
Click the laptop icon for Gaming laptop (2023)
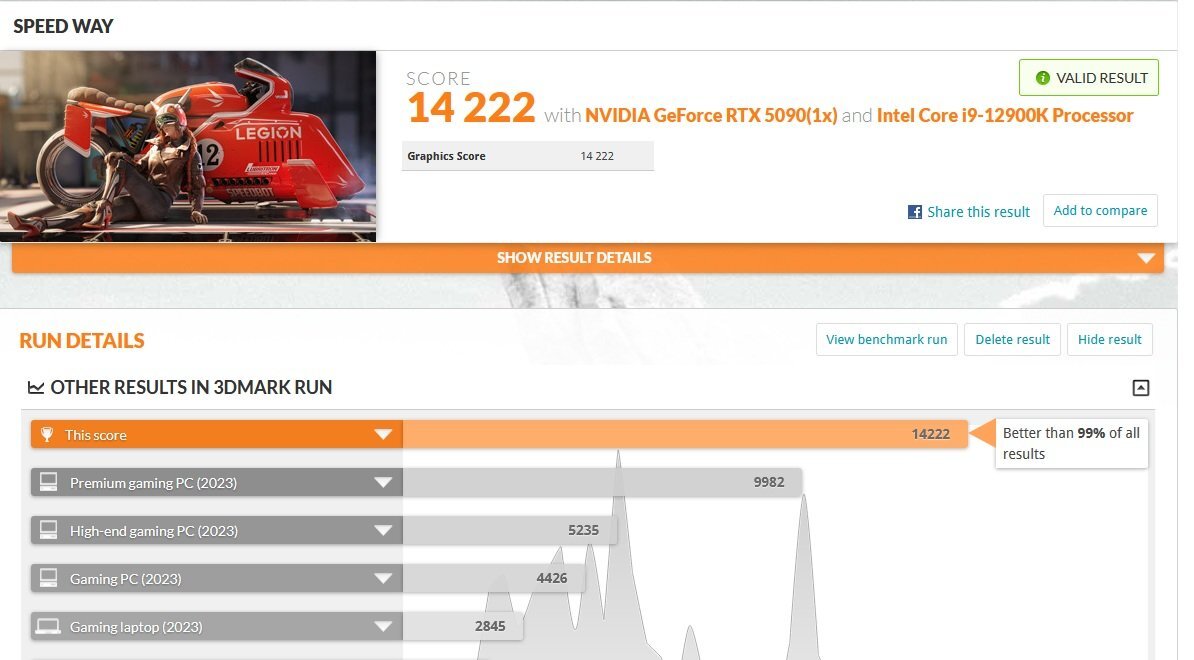[x=48, y=627]
